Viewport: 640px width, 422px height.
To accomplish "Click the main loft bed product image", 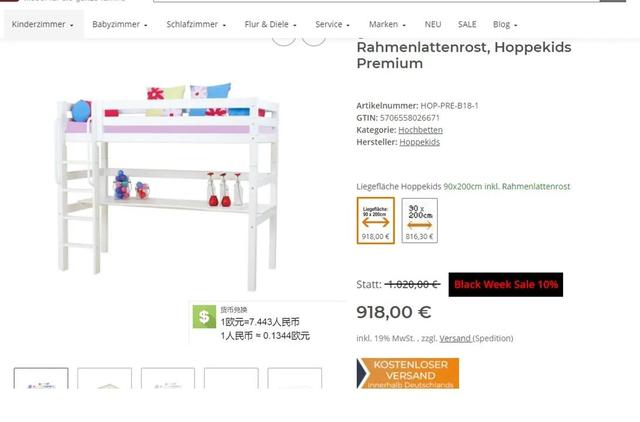I will 167,186.
